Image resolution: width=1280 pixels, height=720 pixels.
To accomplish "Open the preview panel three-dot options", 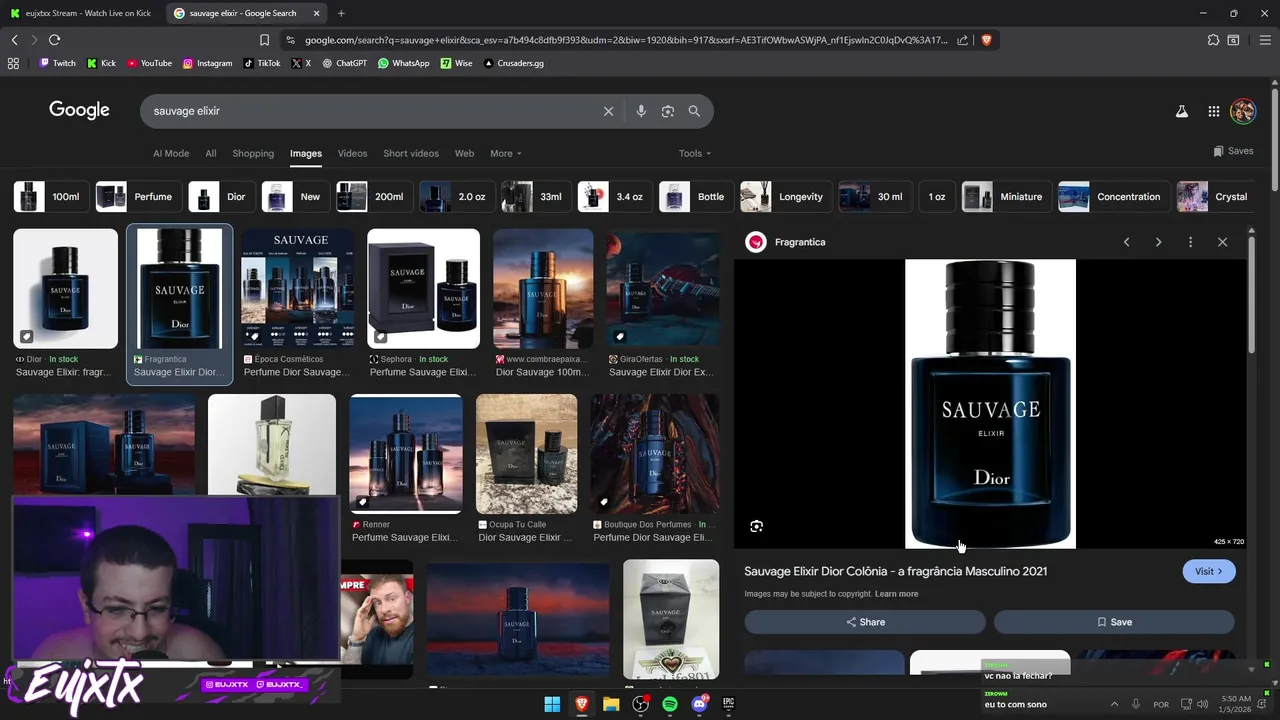I will click(x=1190, y=242).
